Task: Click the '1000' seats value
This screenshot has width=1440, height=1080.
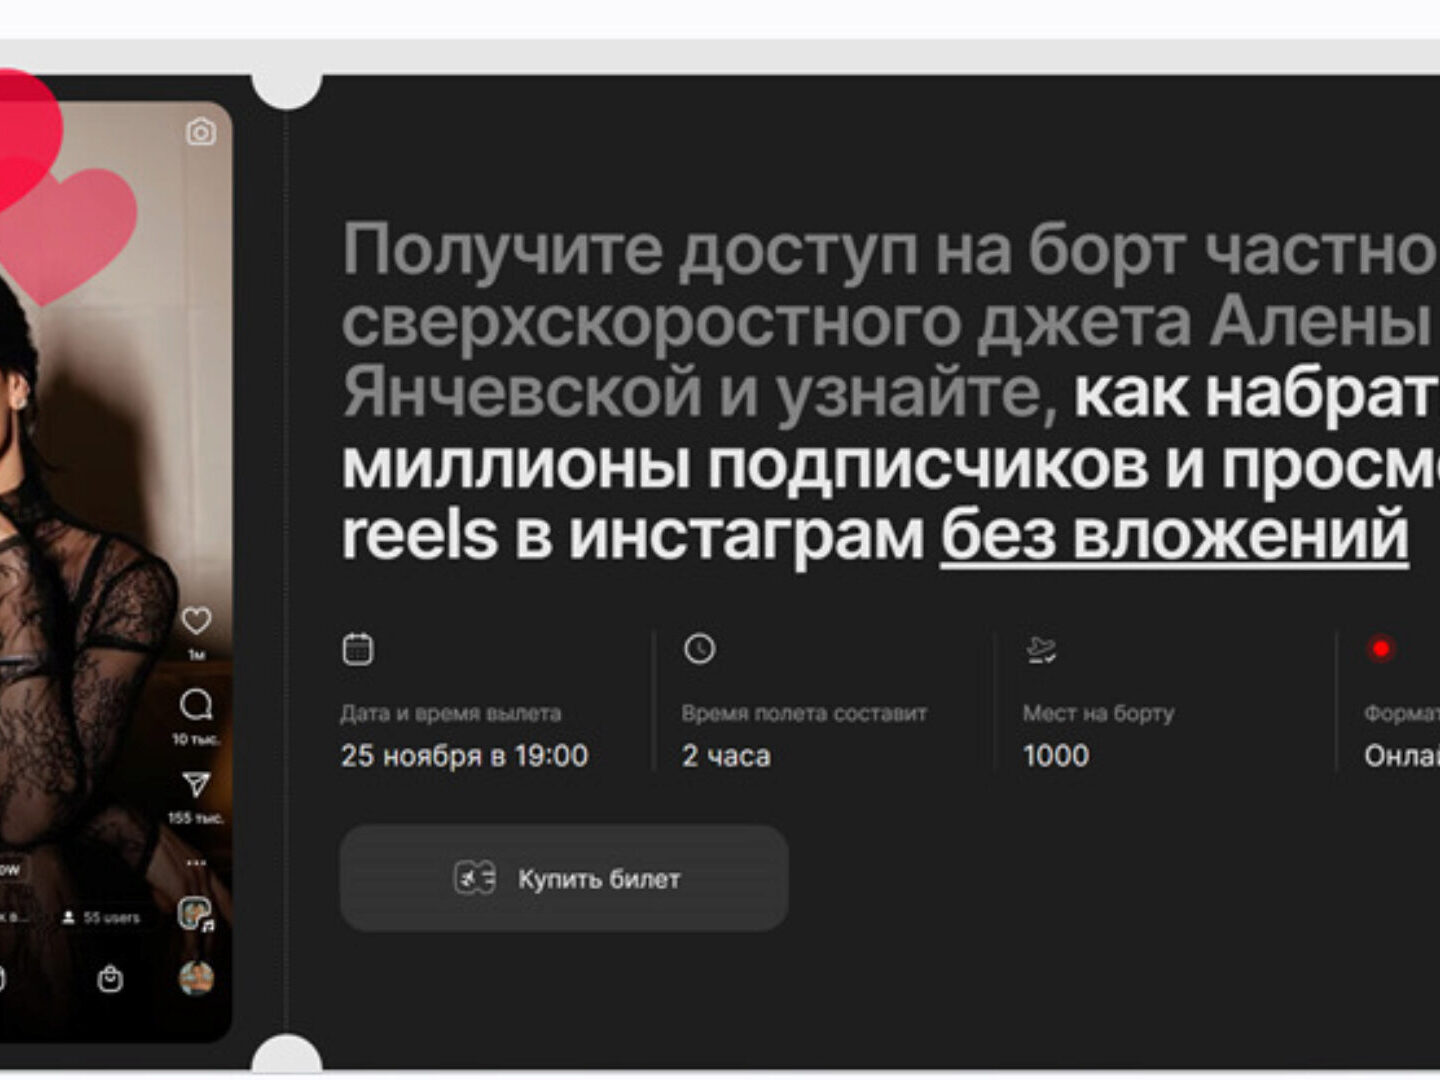Action: click(x=1056, y=756)
